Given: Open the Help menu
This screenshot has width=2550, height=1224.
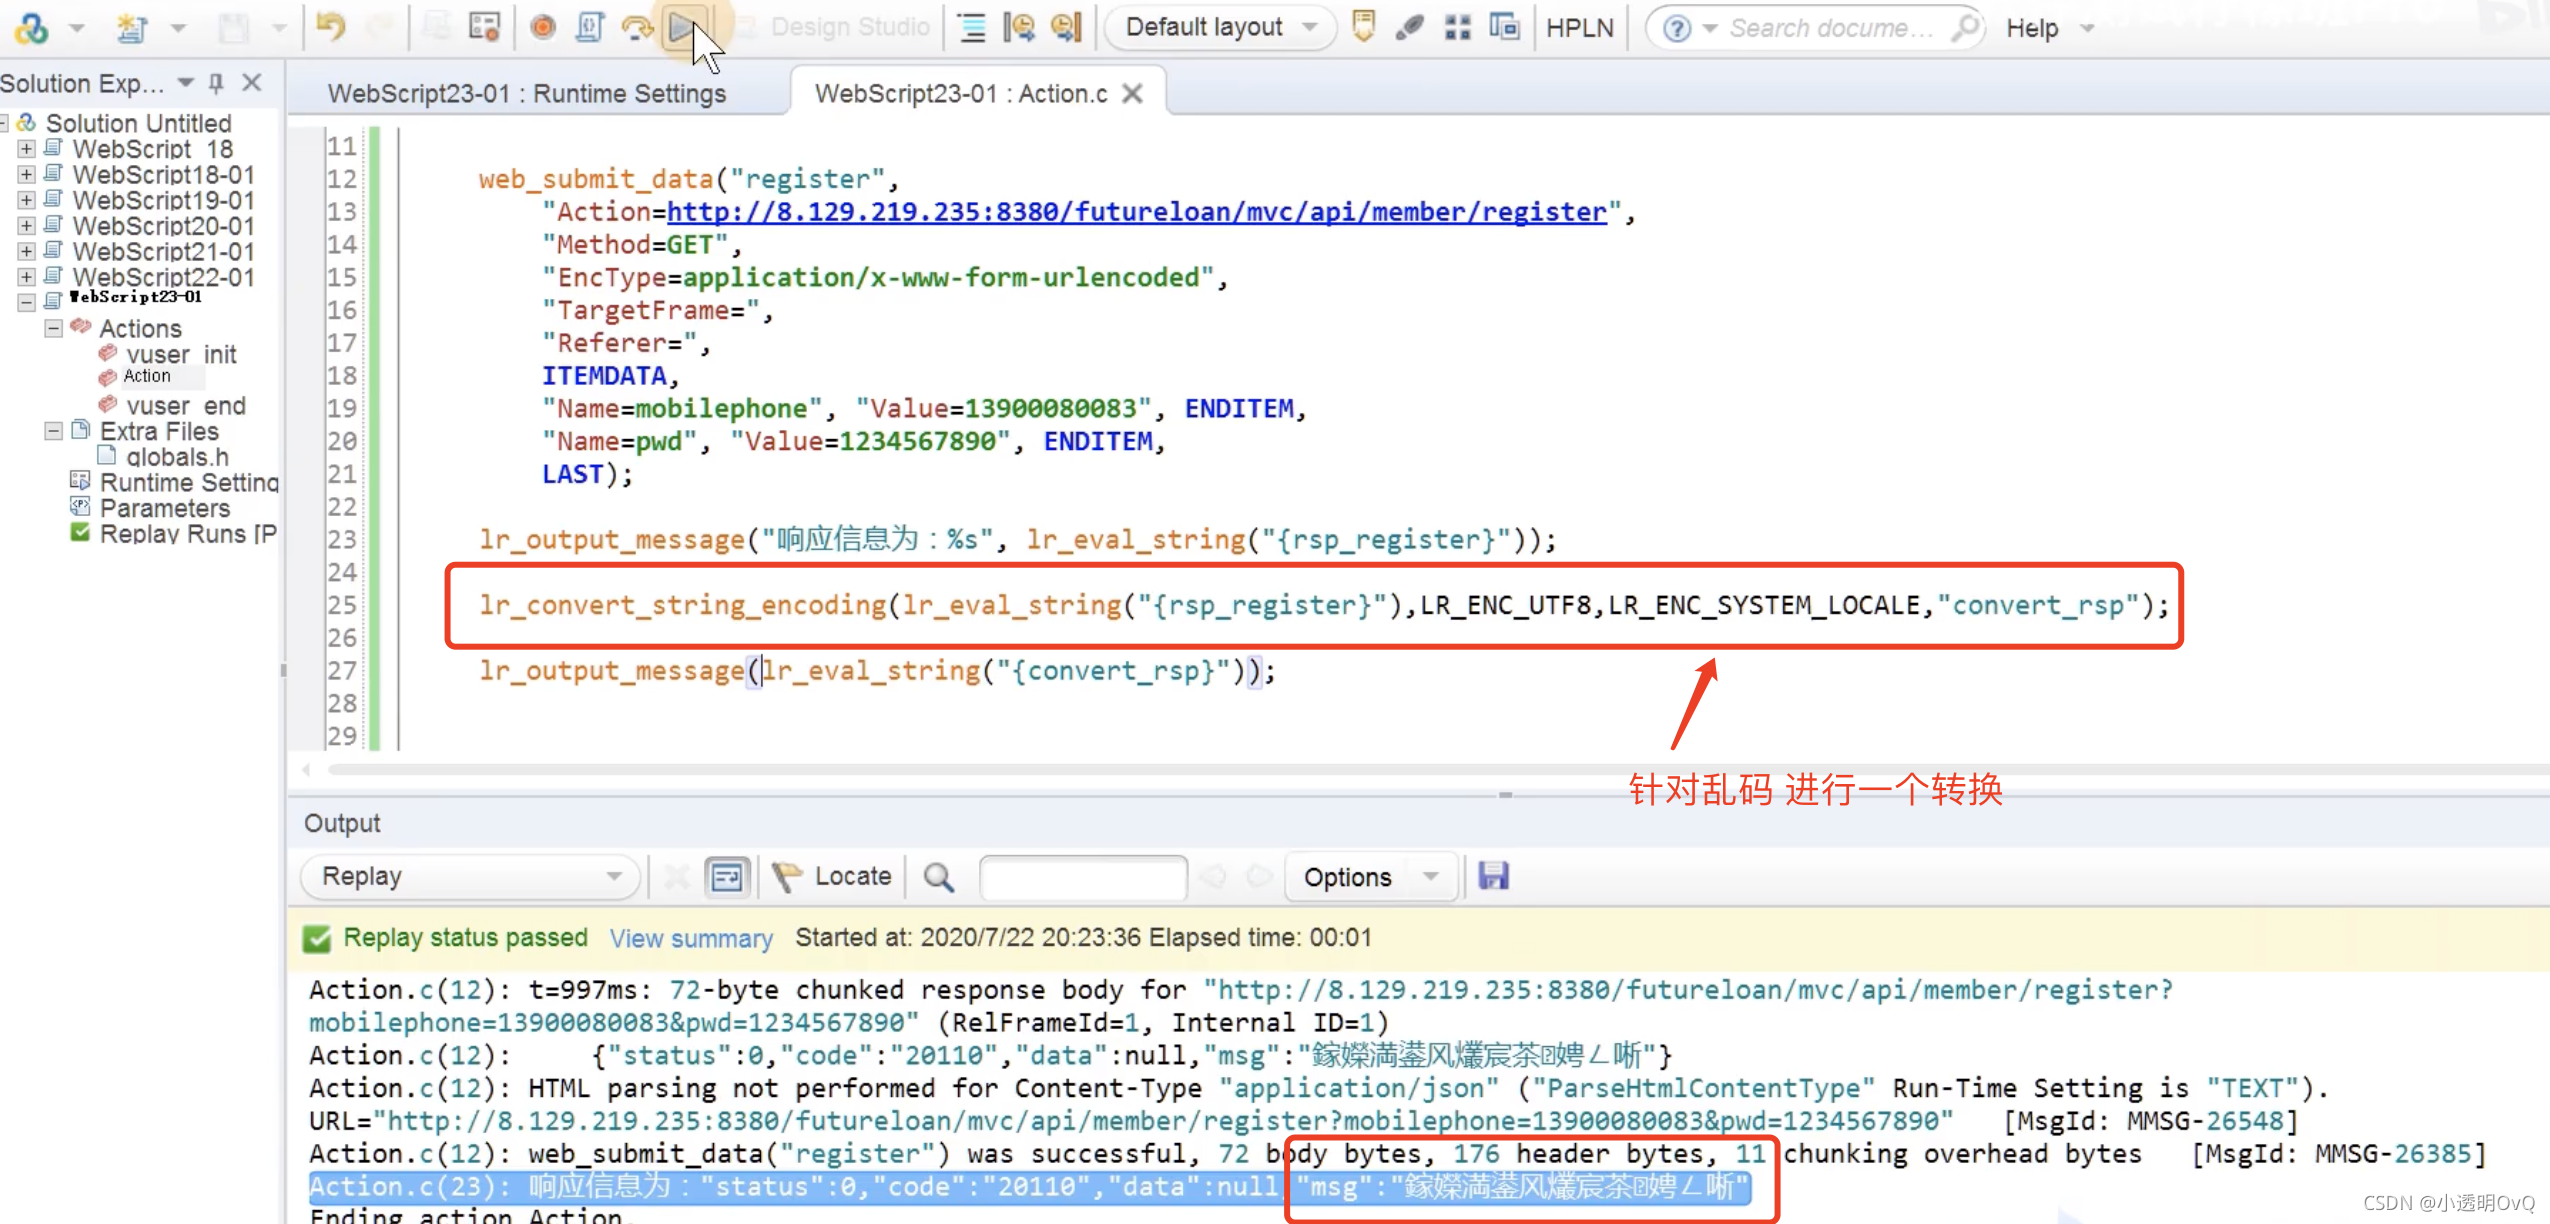Looking at the screenshot, I should 2031,28.
